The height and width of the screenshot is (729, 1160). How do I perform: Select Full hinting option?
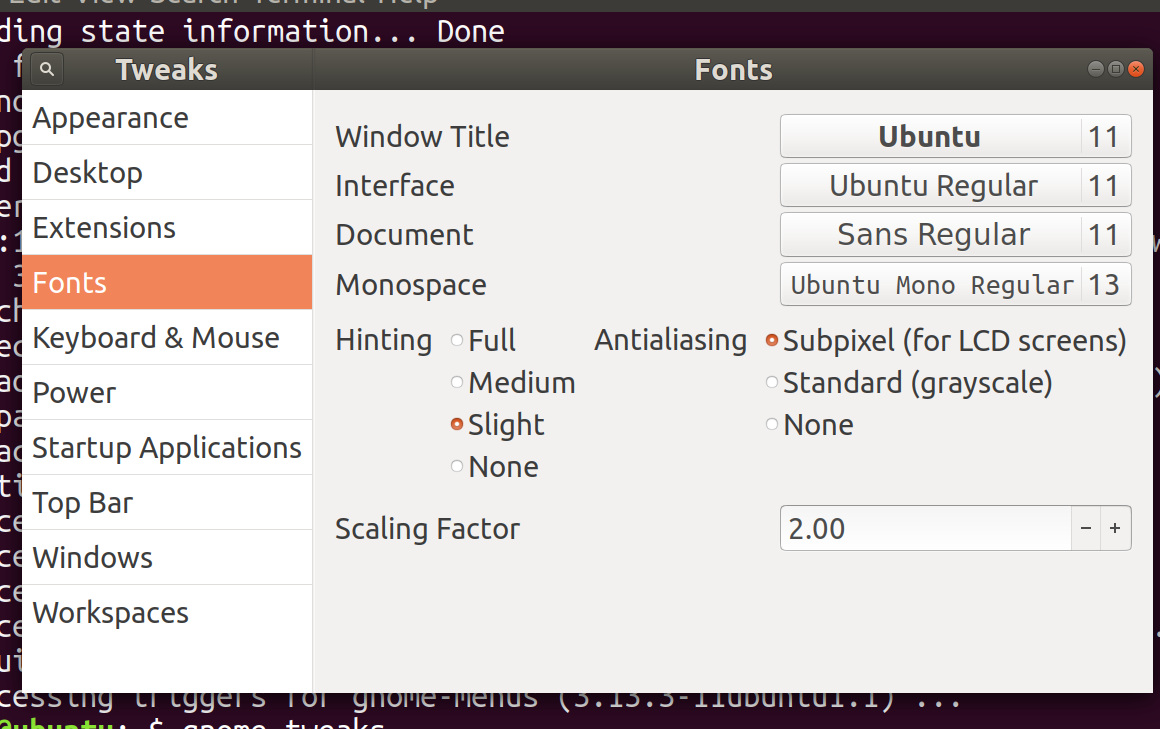point(458,340)
